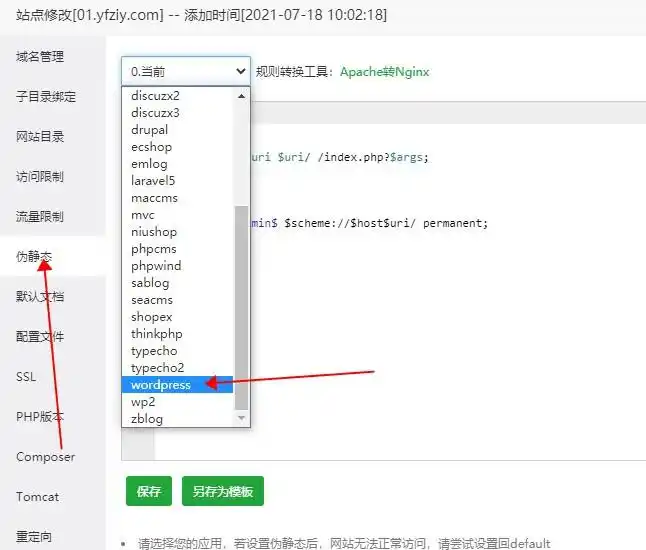Open the Apache转Nginx conversion link
Viewport: 646px width, 550px height.
pyautogui.click(x=386, y=72)
